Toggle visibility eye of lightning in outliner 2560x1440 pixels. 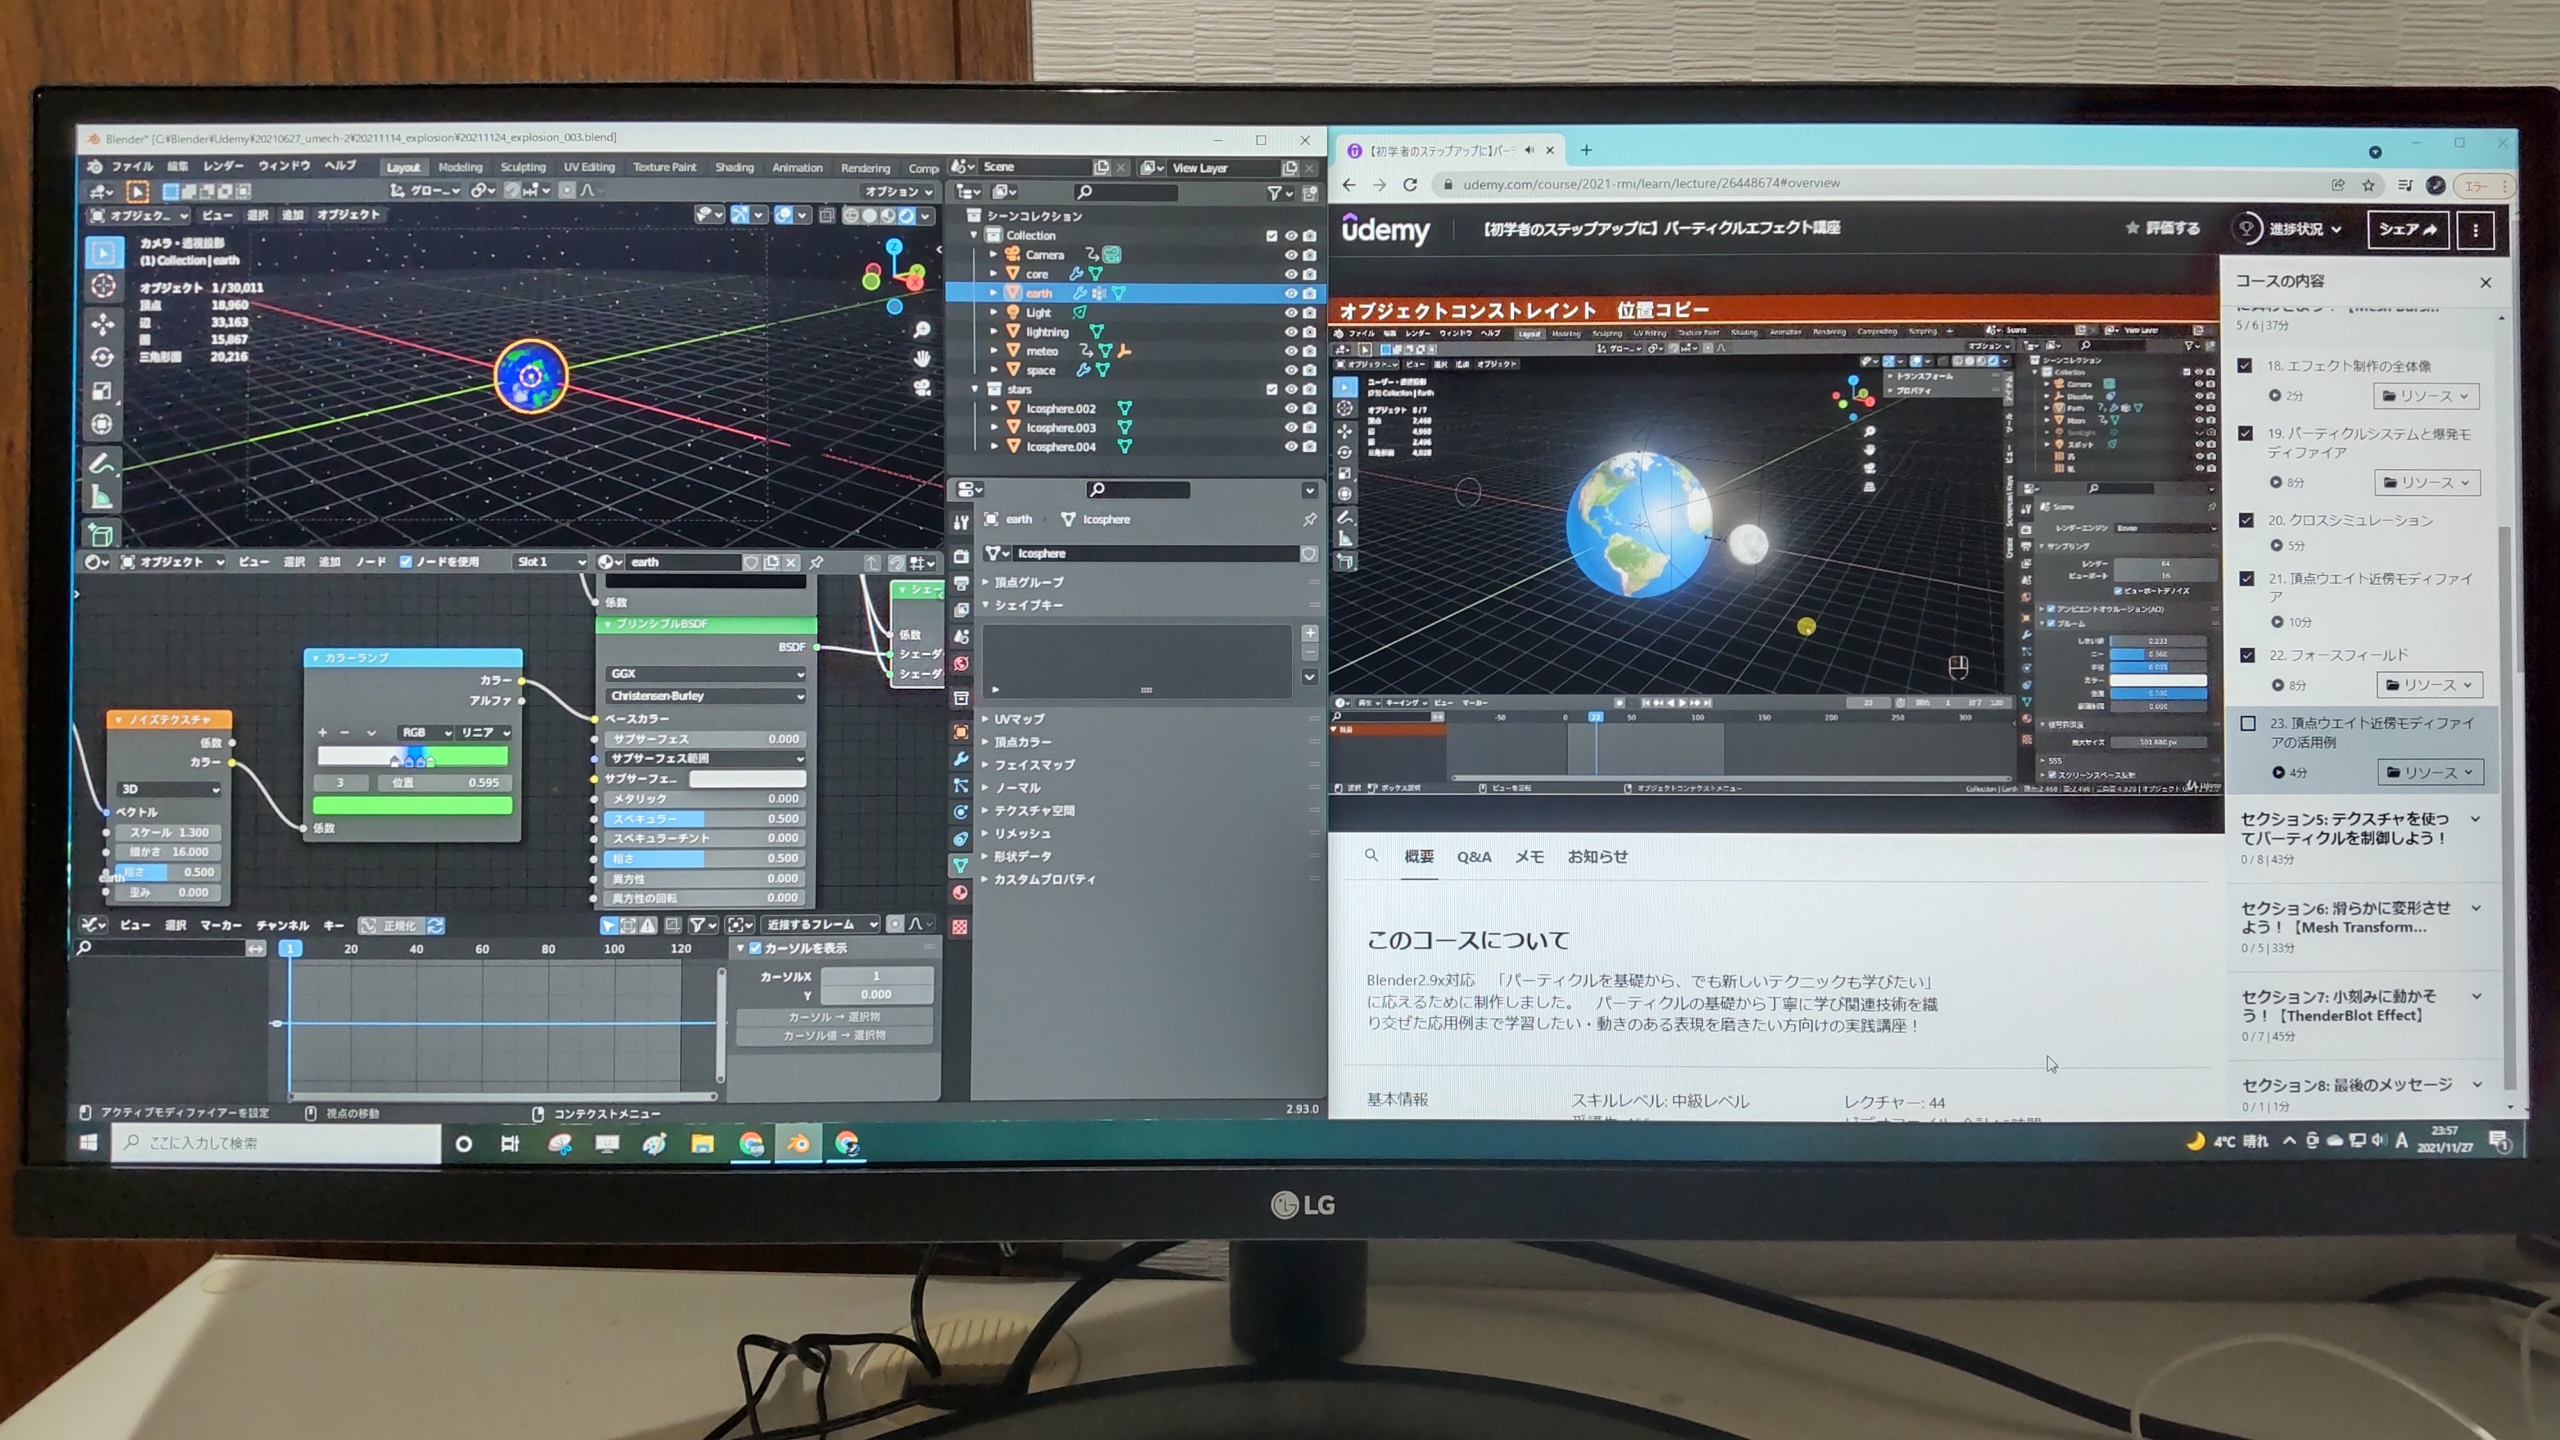tap(1291, 332)
